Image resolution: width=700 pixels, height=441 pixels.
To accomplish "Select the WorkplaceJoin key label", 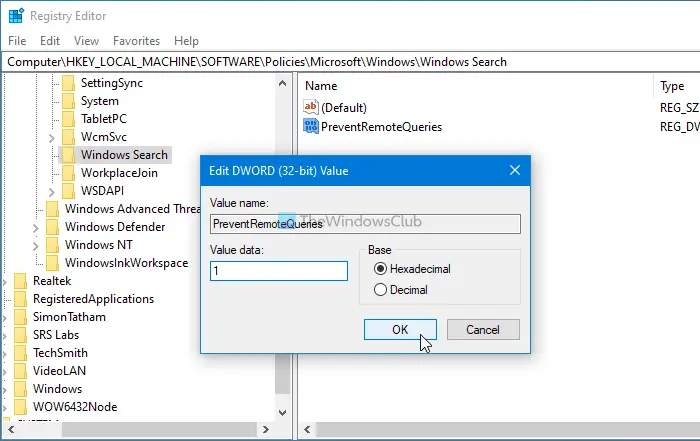I will (119, 173).
